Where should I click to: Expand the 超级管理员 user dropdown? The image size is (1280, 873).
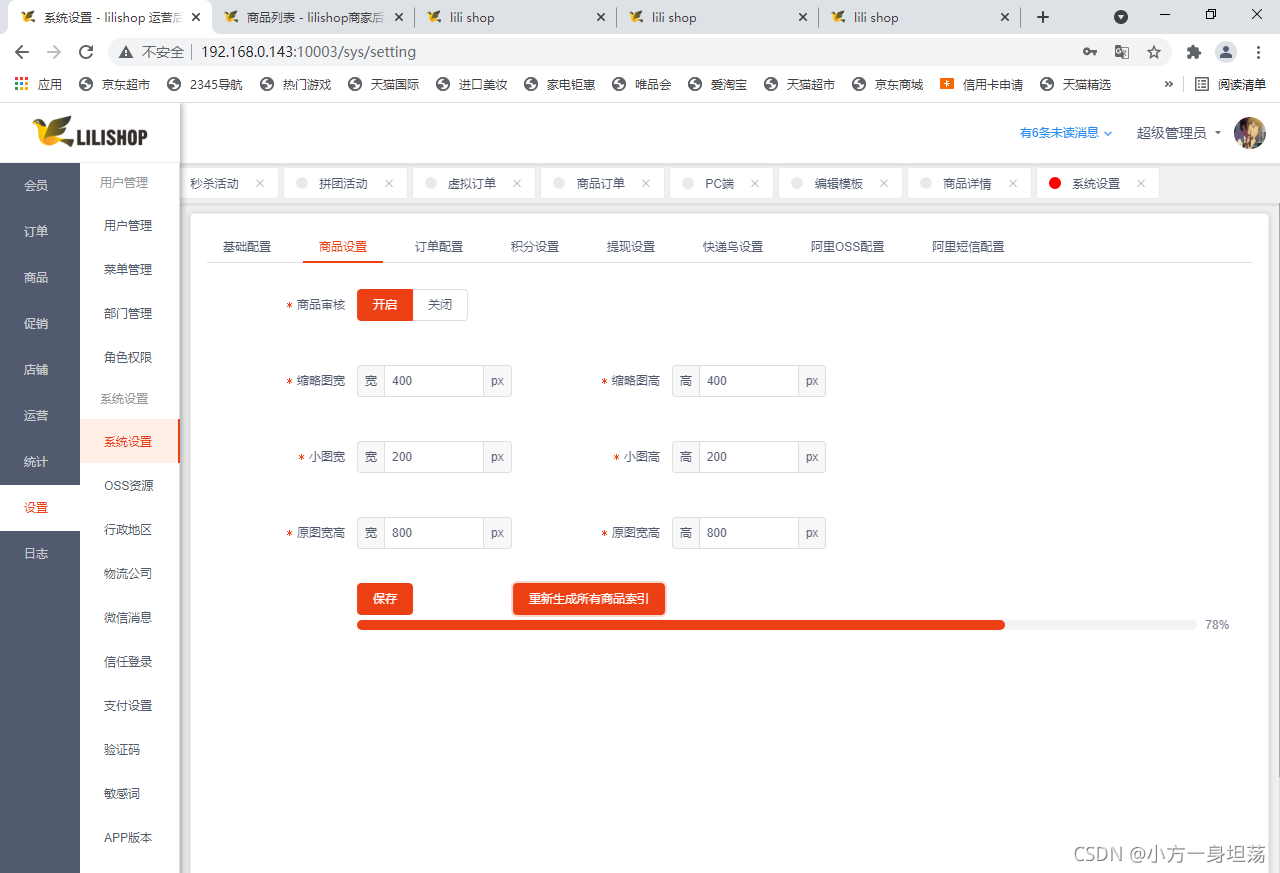click(x=1179, y=133)
